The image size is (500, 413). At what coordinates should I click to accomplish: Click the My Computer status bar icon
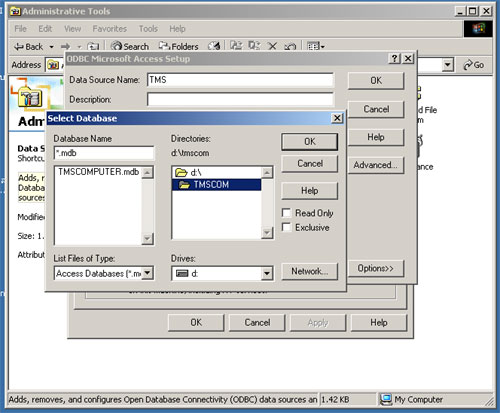(x=386, y=399)
